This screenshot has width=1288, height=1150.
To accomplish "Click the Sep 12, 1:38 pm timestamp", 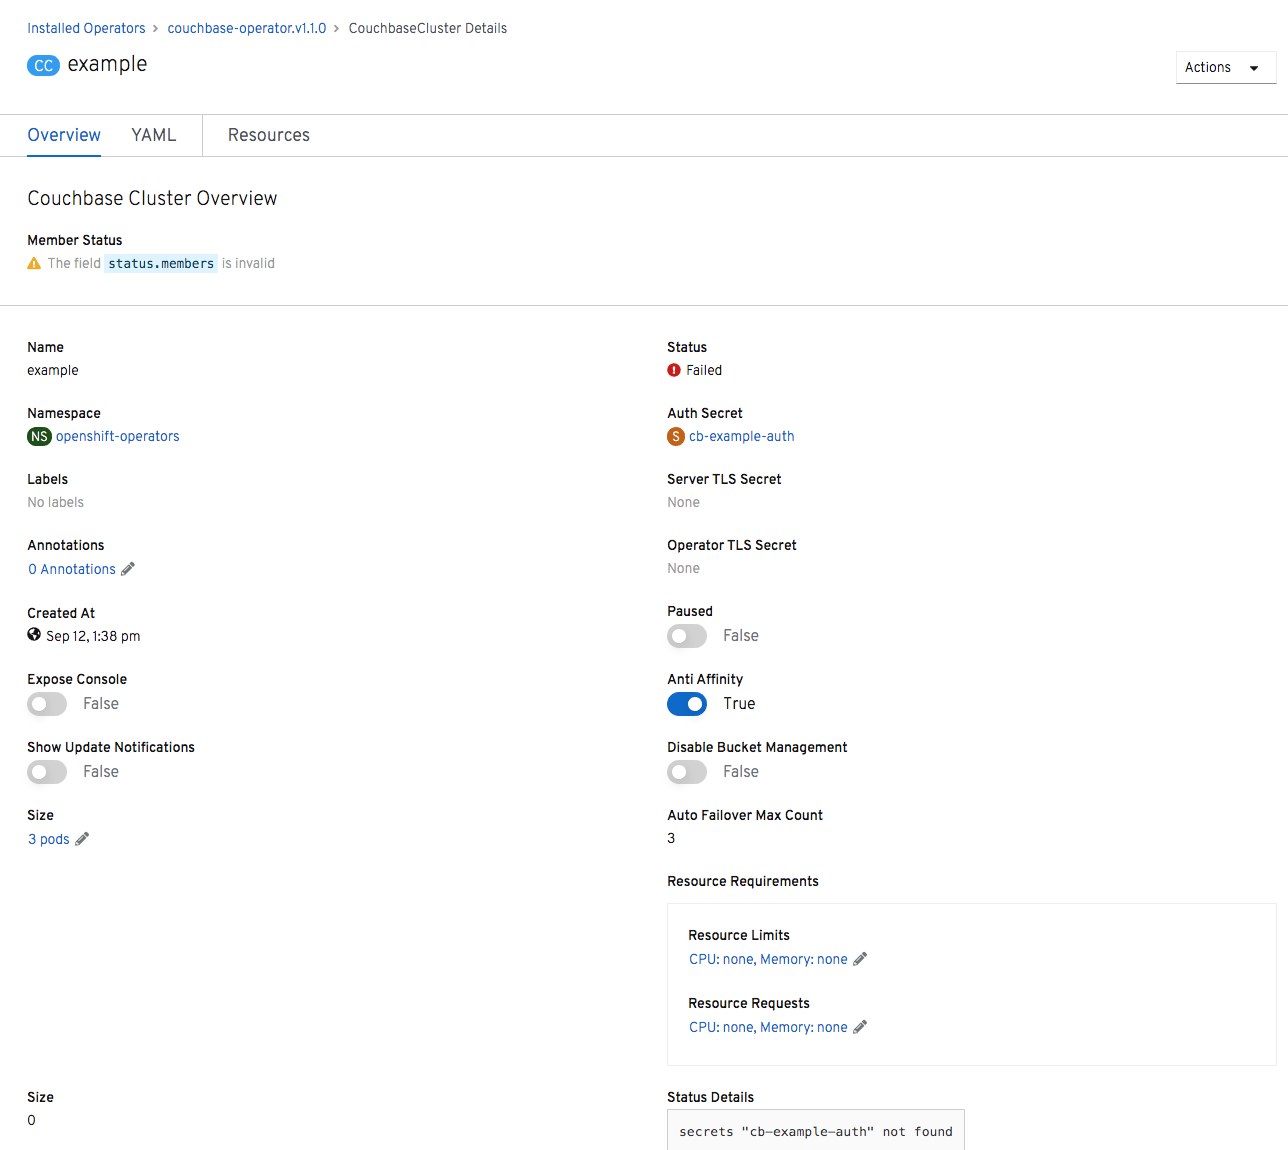I will coord(93,636).
